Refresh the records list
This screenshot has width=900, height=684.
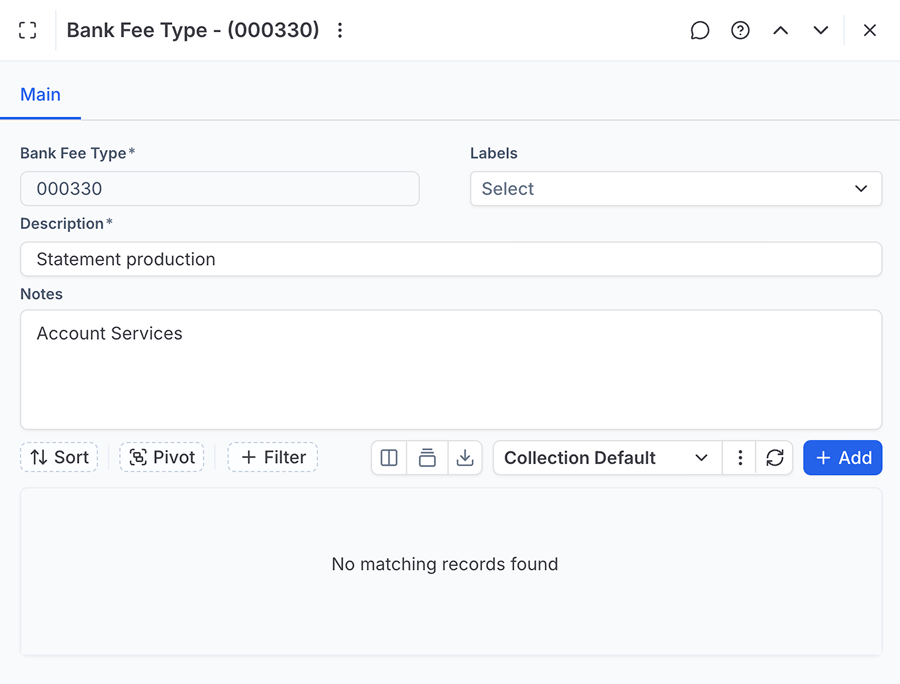[775, 458]
